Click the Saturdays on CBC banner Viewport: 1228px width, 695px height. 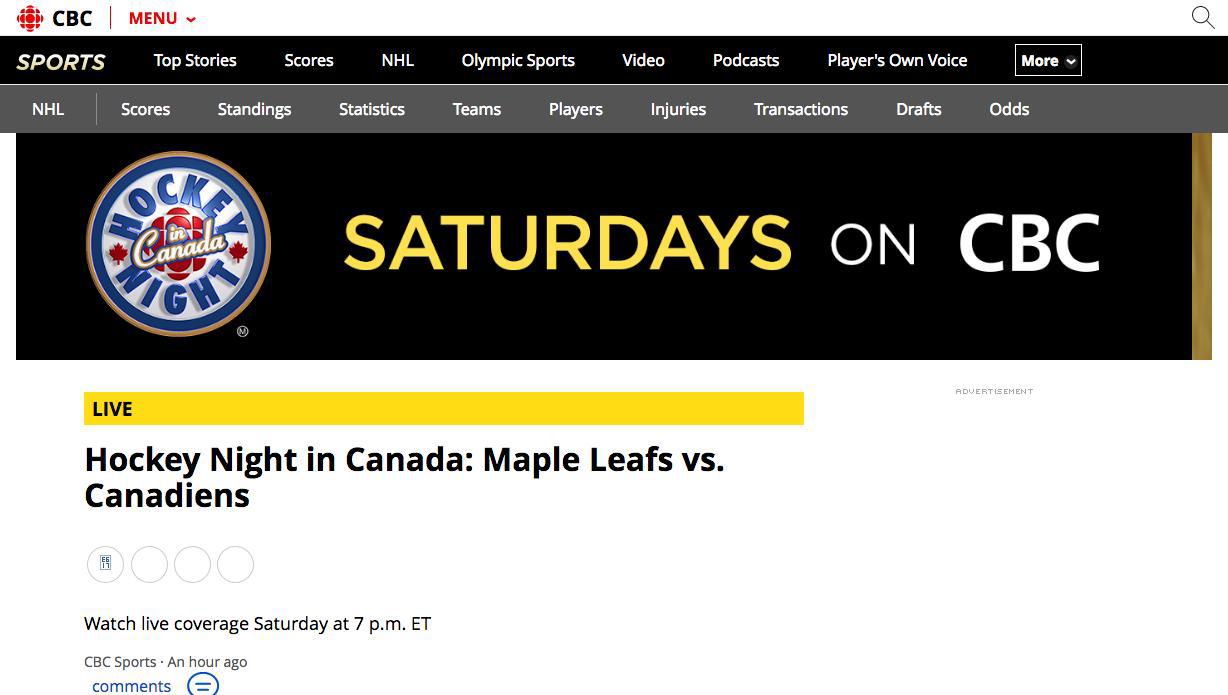pos(613,246)
